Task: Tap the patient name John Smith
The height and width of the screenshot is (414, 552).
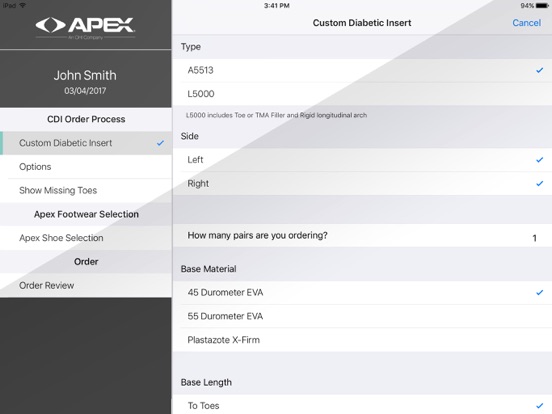Action: click(x=85, y=75)
